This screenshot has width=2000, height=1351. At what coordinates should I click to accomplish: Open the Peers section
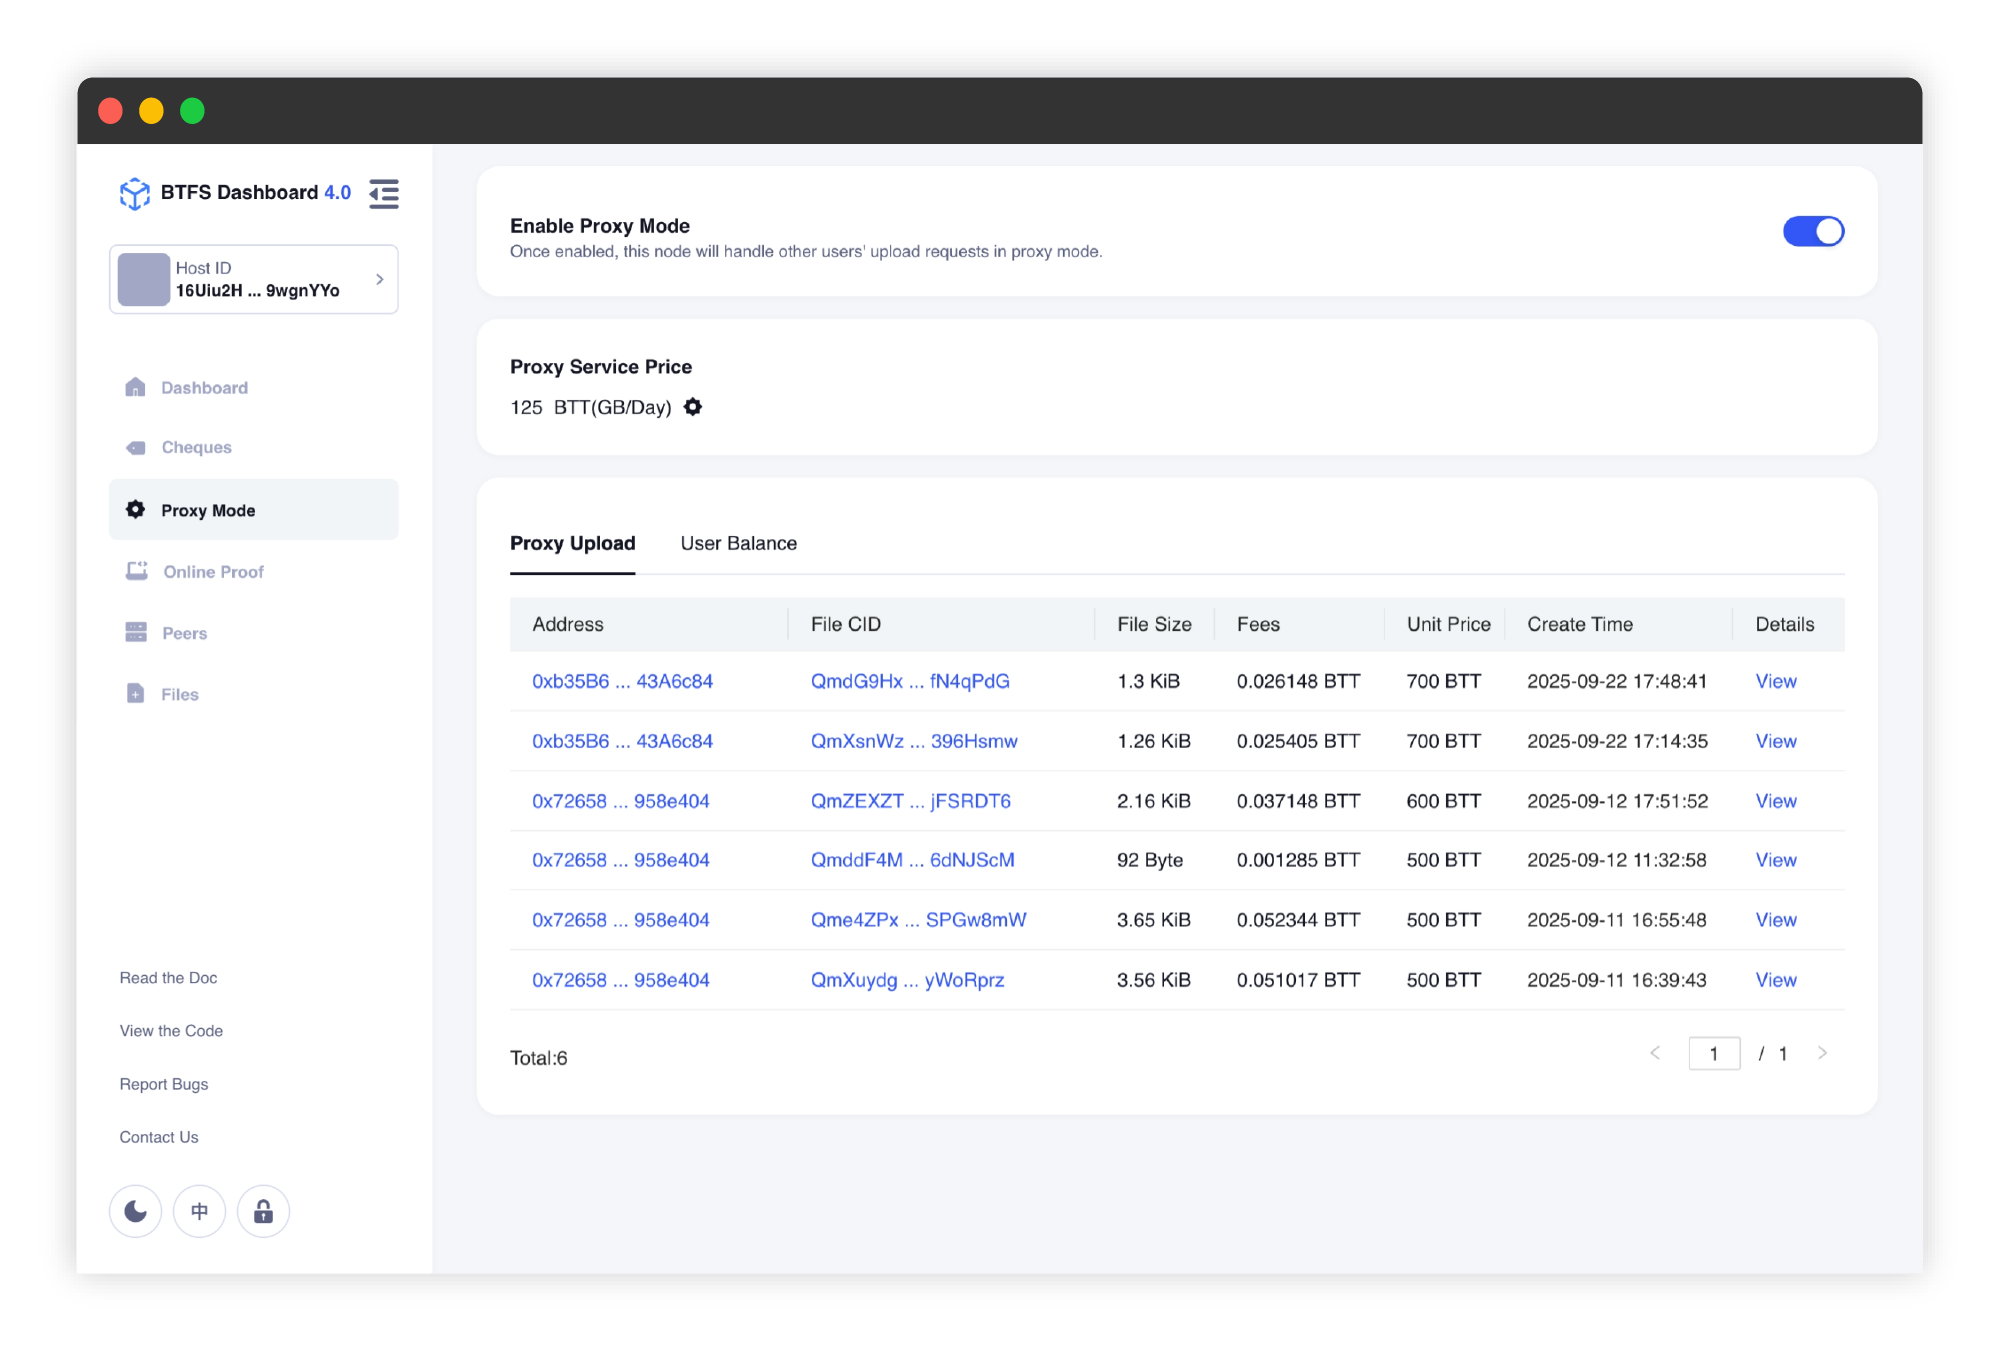click(184, 633)
